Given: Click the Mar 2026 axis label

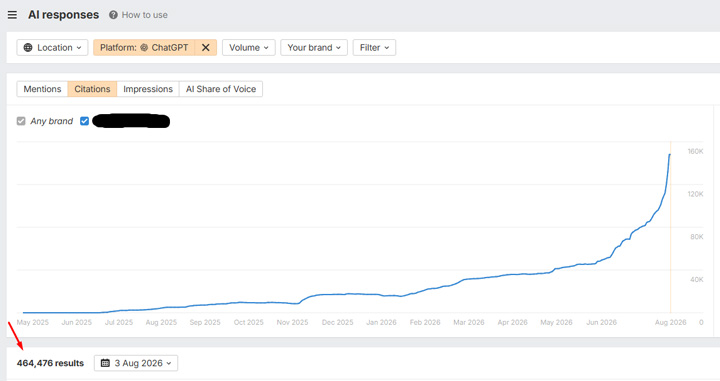Looking at the screenshot, I should pos(469,322).
